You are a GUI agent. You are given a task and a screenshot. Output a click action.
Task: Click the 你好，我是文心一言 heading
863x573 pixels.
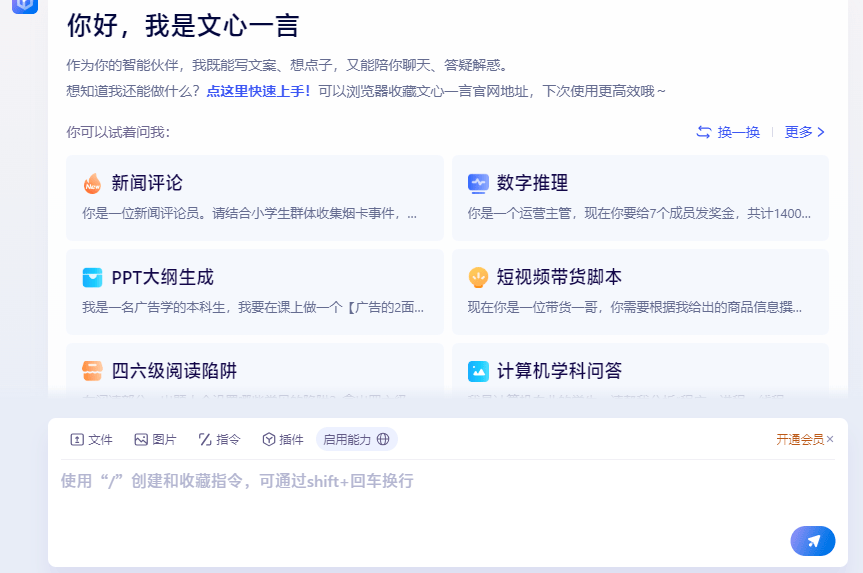183,26
